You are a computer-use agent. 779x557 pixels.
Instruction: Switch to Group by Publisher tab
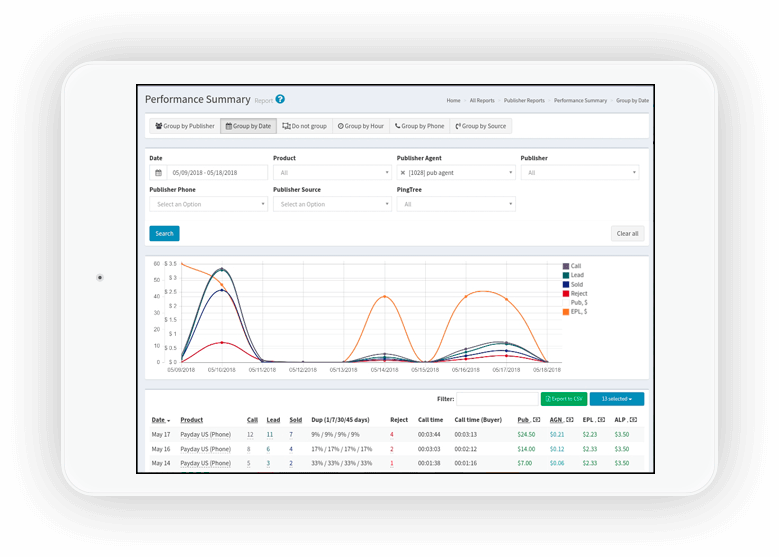click(184, 126)
